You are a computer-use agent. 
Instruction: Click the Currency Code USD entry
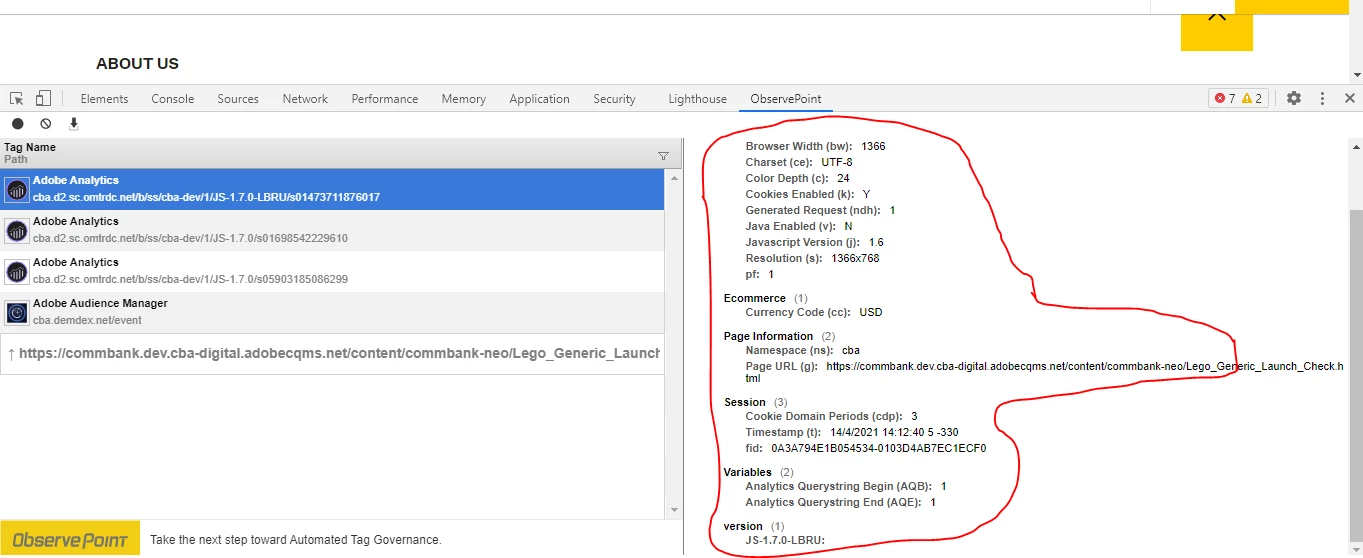click(x=814, y=312)
